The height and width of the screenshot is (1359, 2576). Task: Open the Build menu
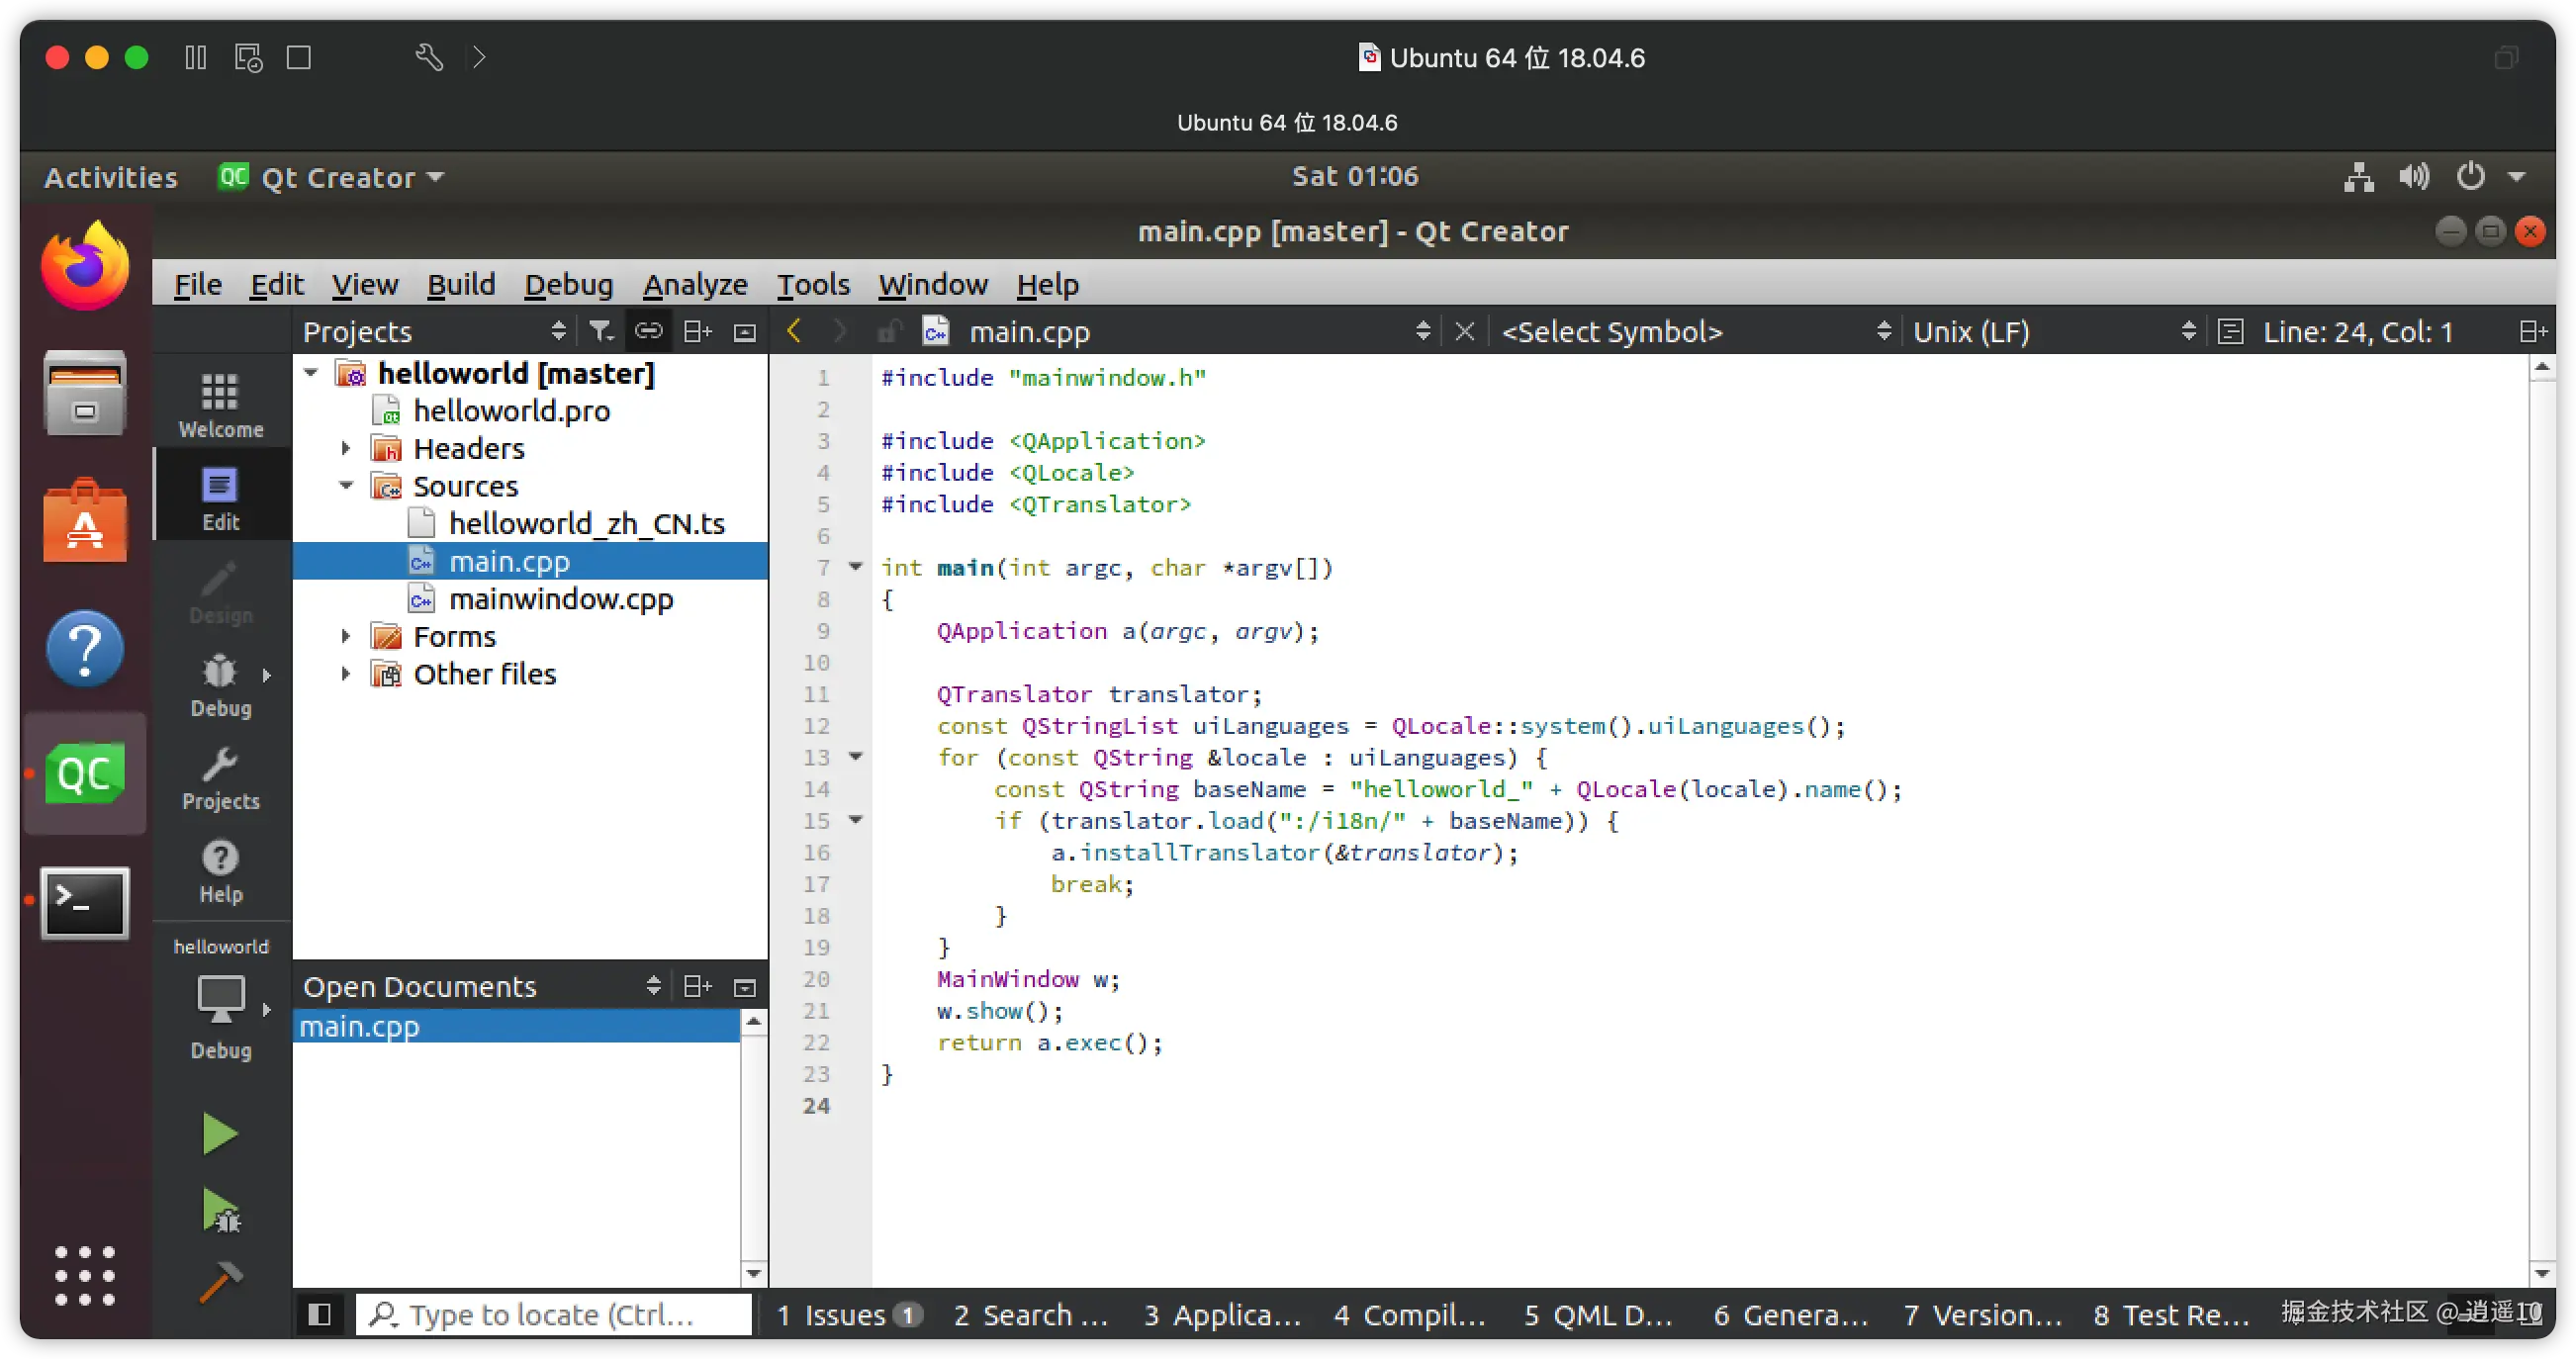point(461,284)
